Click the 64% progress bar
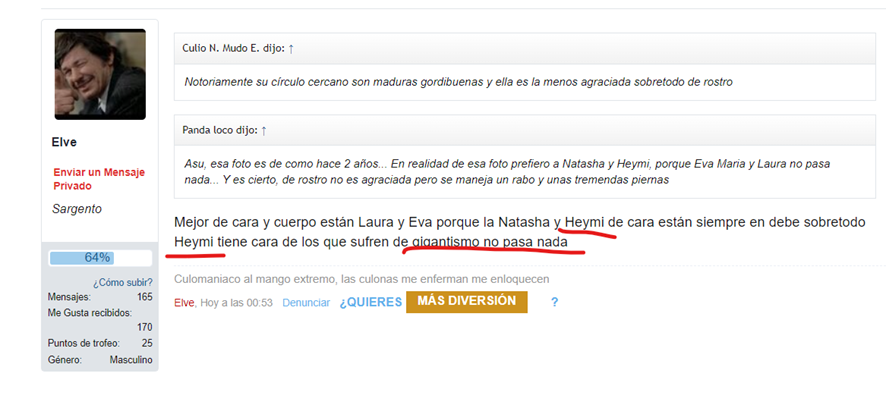 click(97, 258)
